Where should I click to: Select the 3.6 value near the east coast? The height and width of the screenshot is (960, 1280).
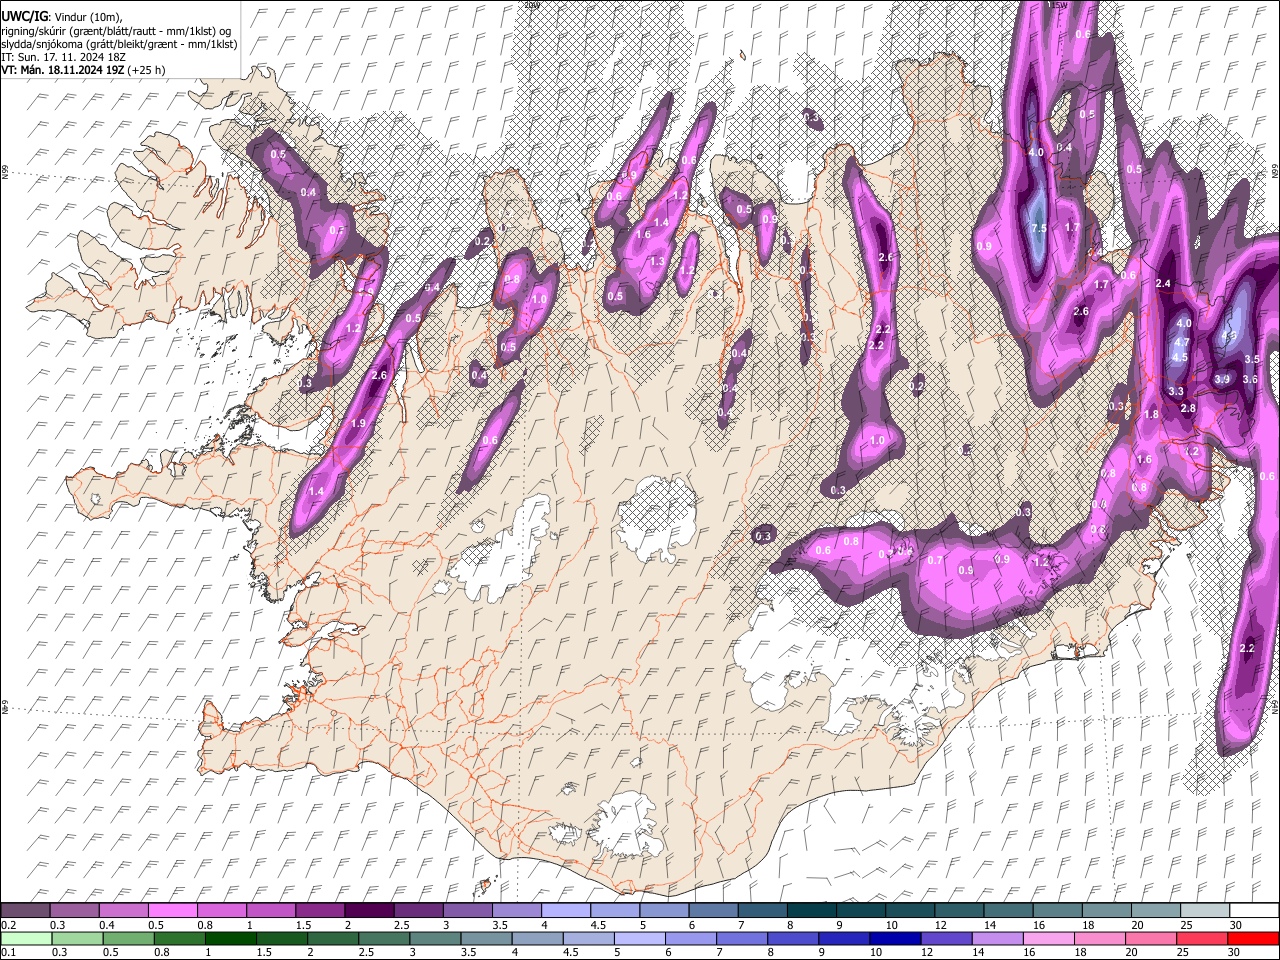click(x=1250, y=379)
